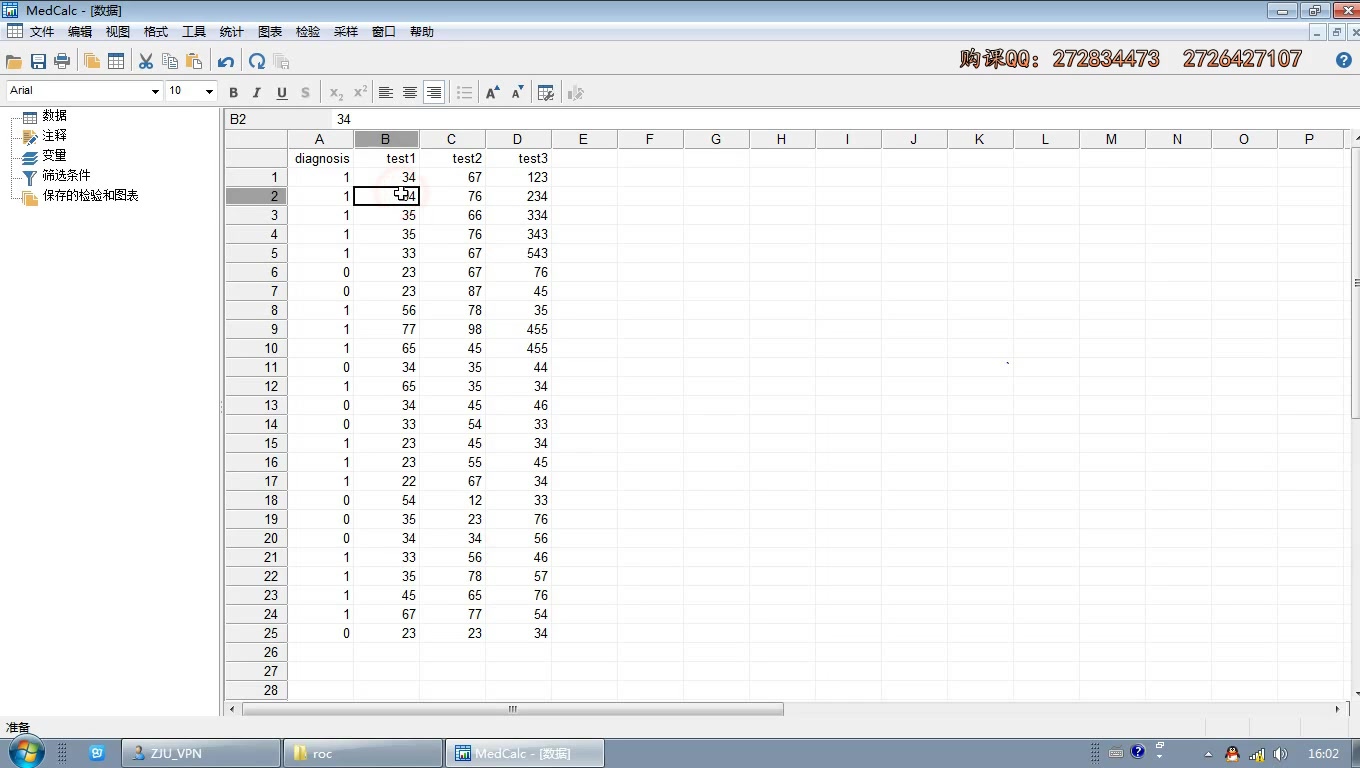This screenshot has height=768, width=1360.
Task: Click the test1 column name cell
Action: 386,158
